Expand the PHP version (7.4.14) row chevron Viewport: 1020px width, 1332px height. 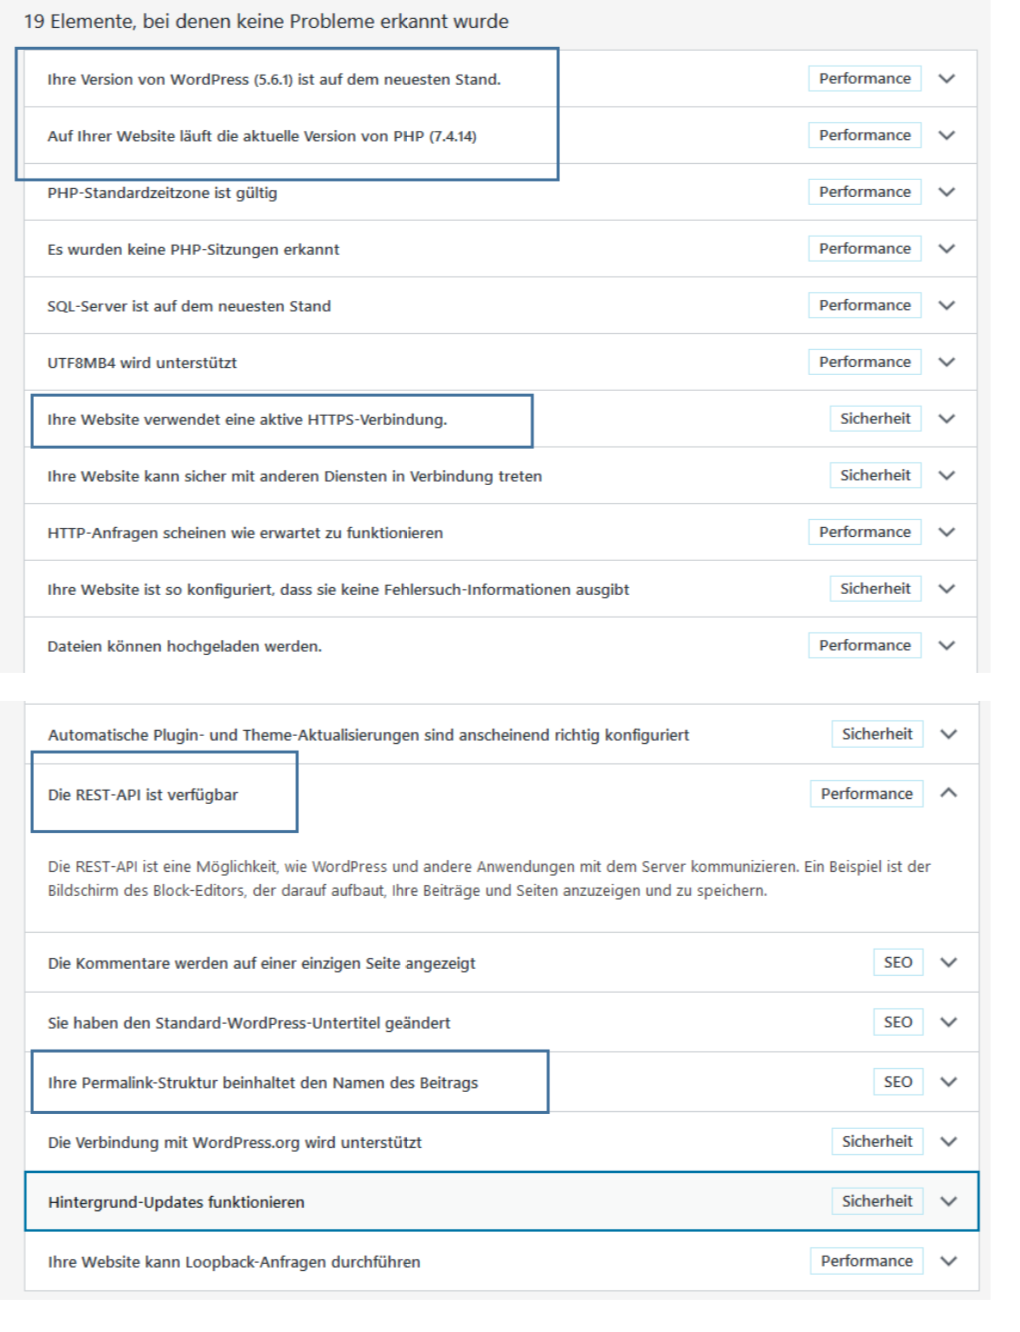(x=946, y=136)
